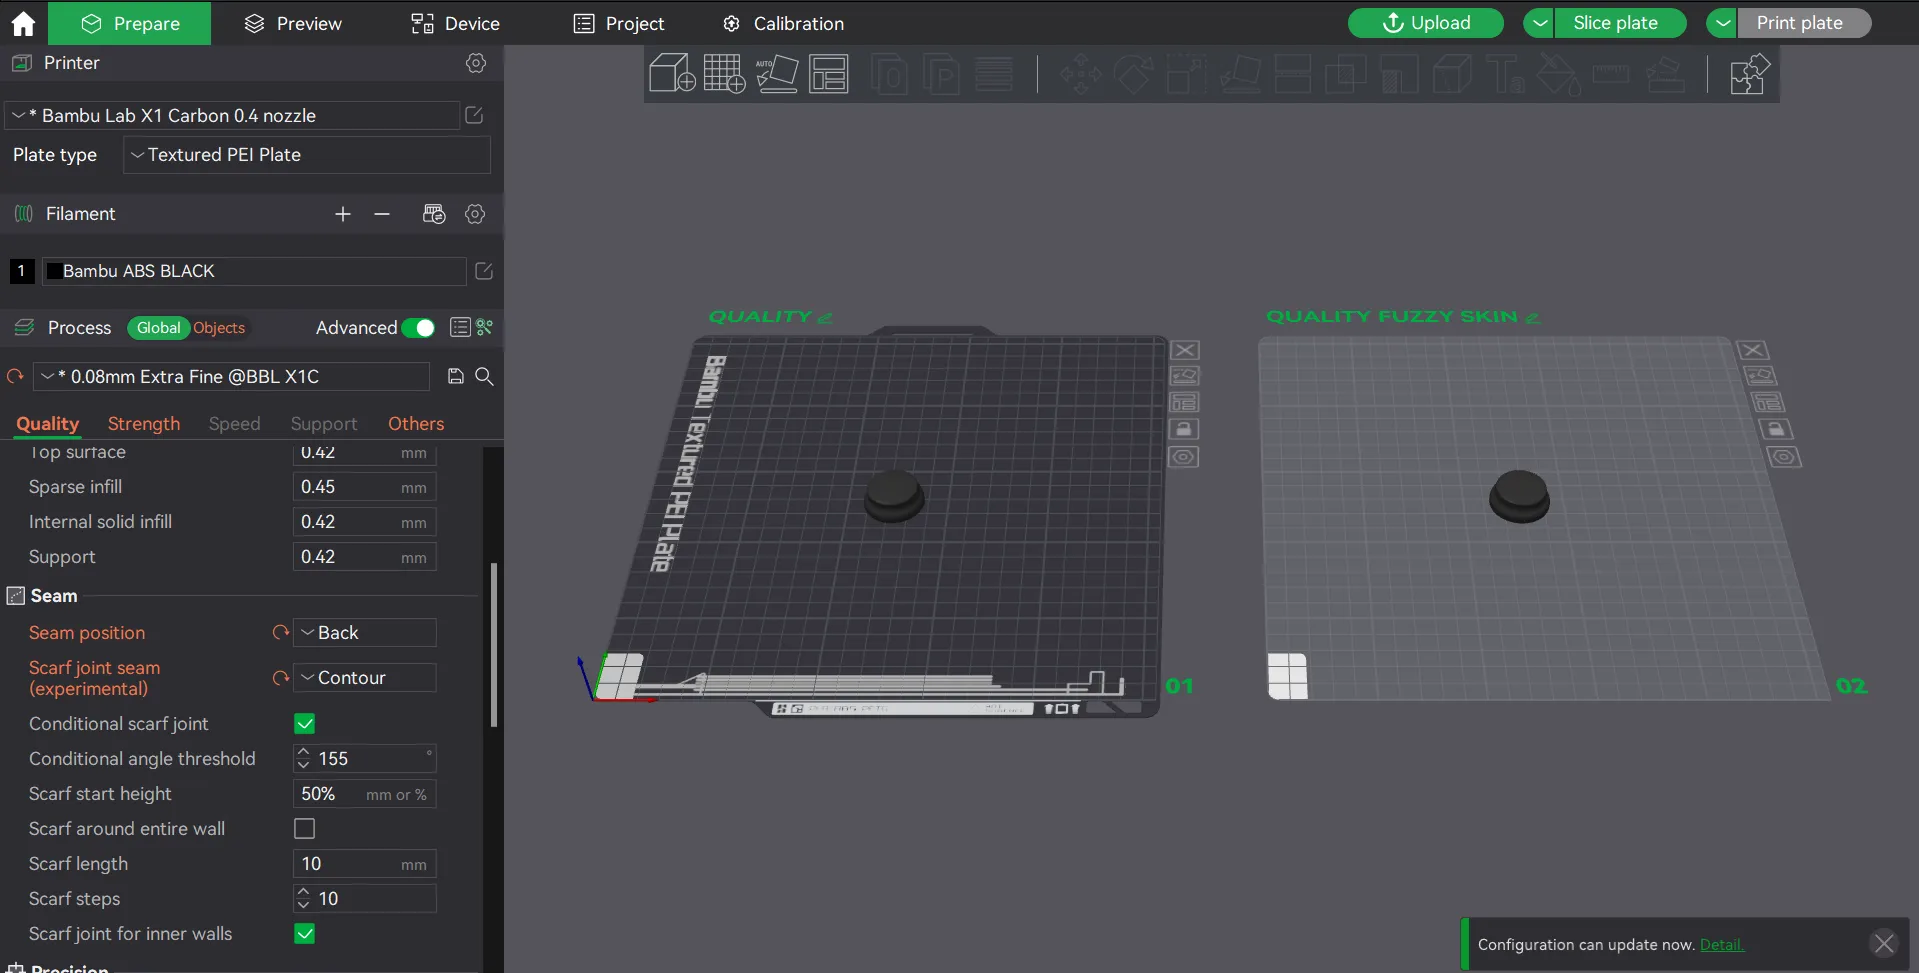Open the printer settings gear
This screenshot has height=973, width=1919.
coord(476,63)
